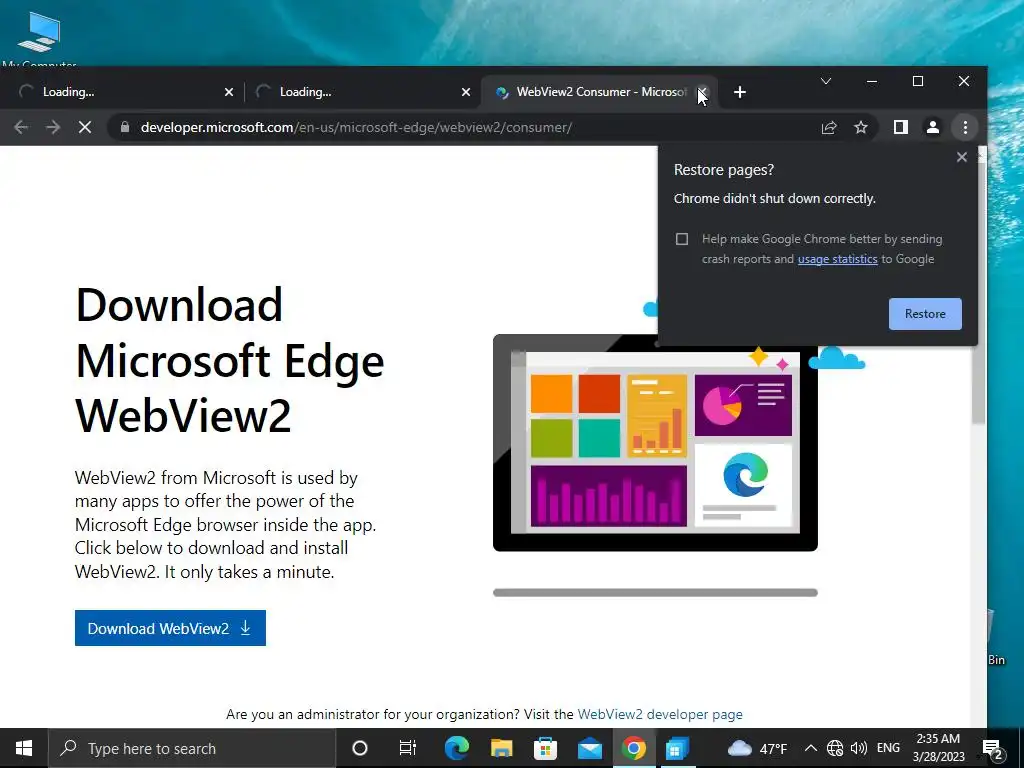Click the address bar URL
1024x768 pixels.
pyautogui.click(x=356, y=127)
